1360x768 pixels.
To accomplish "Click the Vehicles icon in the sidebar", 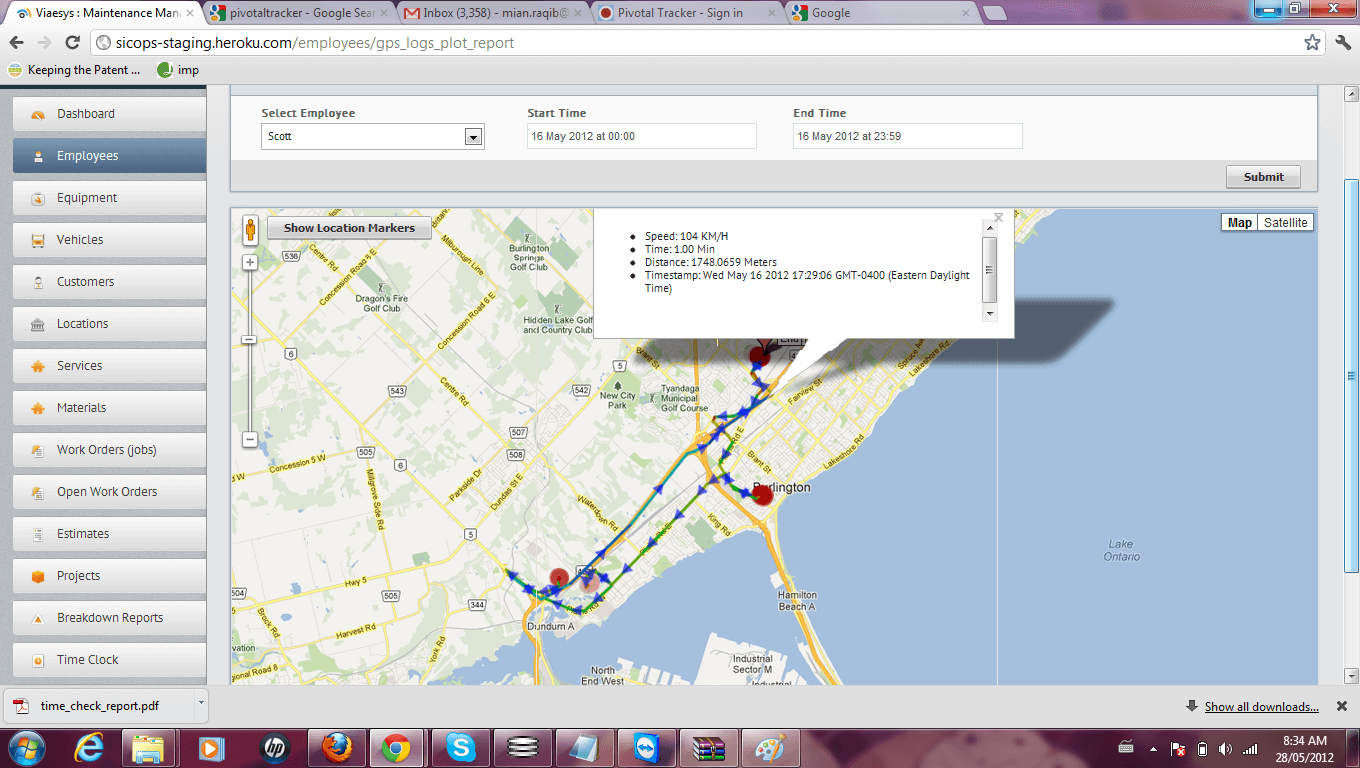I will 38,240.
